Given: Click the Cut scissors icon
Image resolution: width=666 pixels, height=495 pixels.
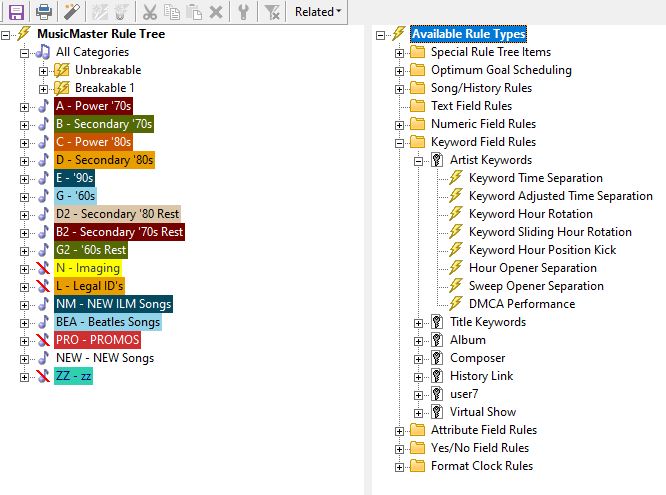Looking at the screenshot, I should tap(150, 12).
